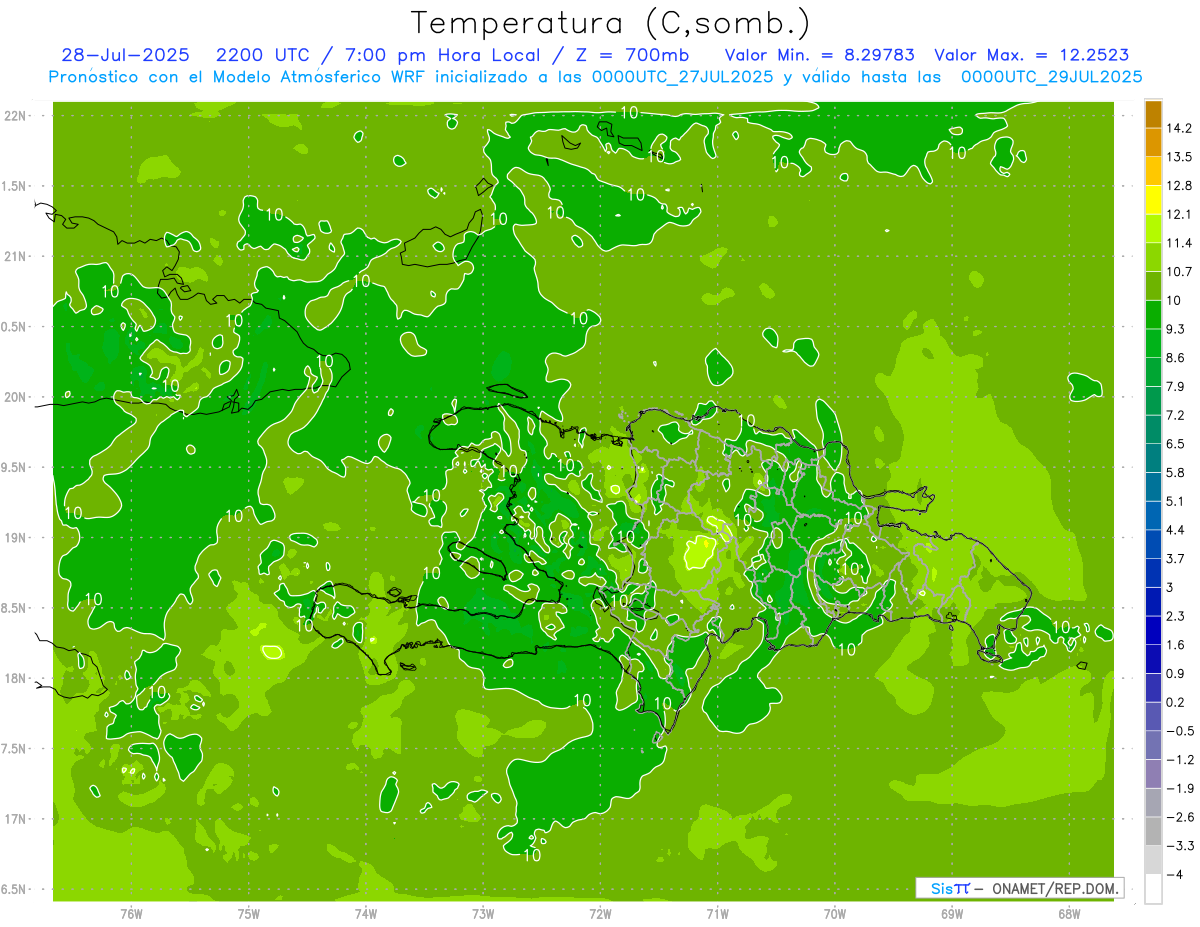Click the 21N latitude axis label
The height and width of the screenshot is (927, 1200).
point(15,256)
